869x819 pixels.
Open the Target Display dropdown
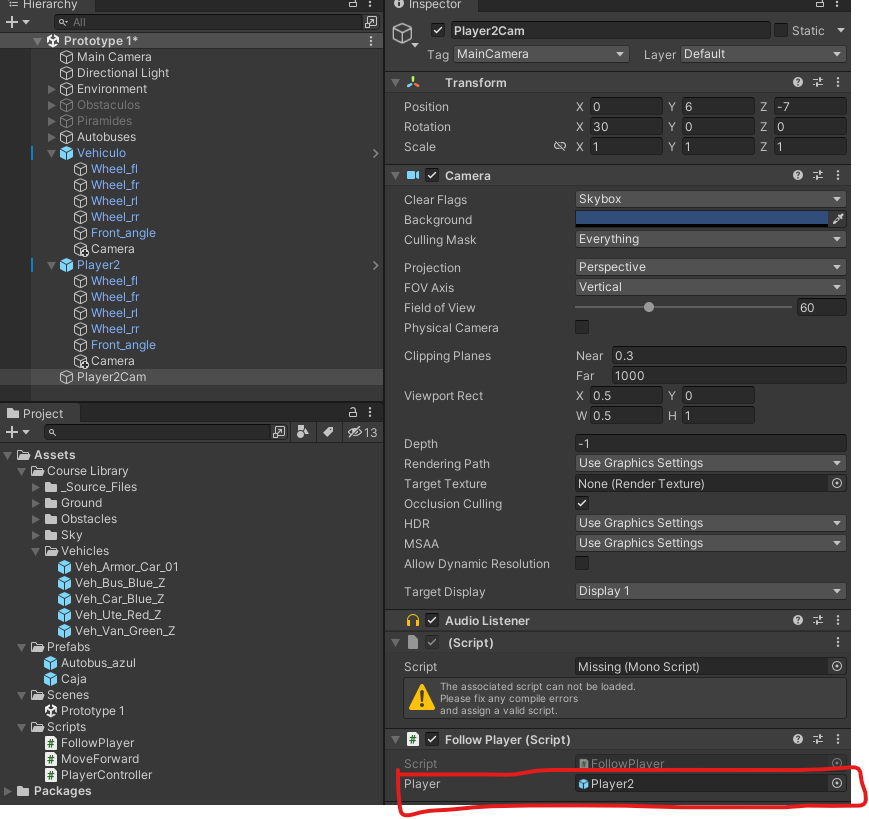(710, 591)
